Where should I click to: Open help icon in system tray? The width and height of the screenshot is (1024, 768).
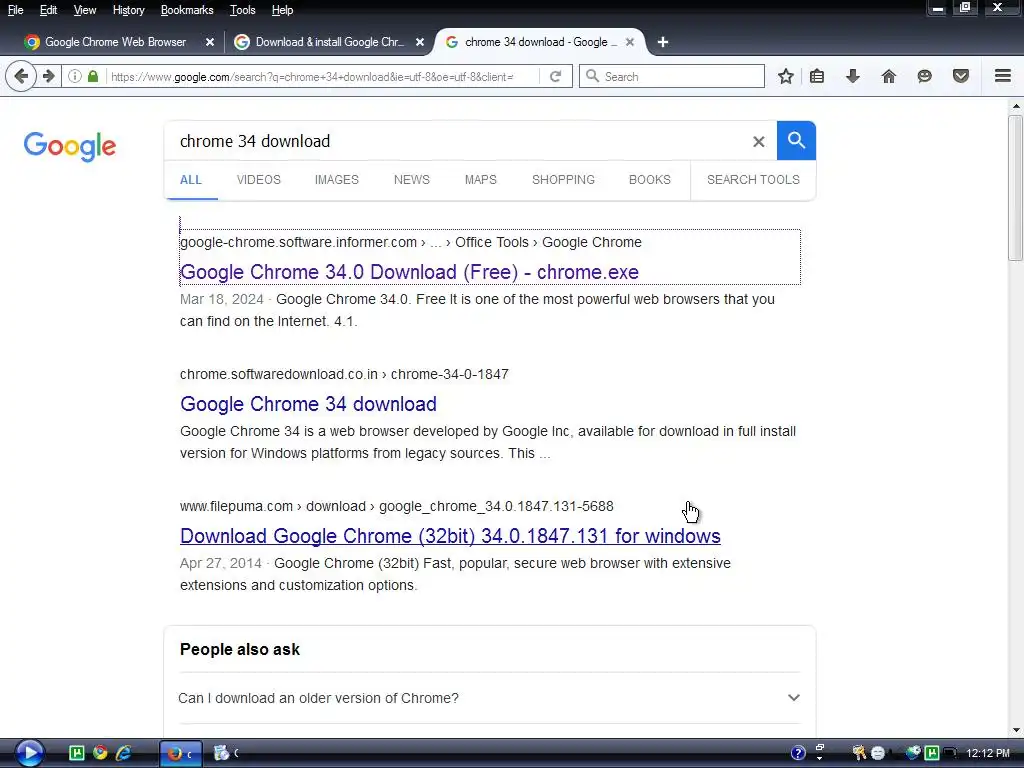pyautogui.click(x=798, y=753)
